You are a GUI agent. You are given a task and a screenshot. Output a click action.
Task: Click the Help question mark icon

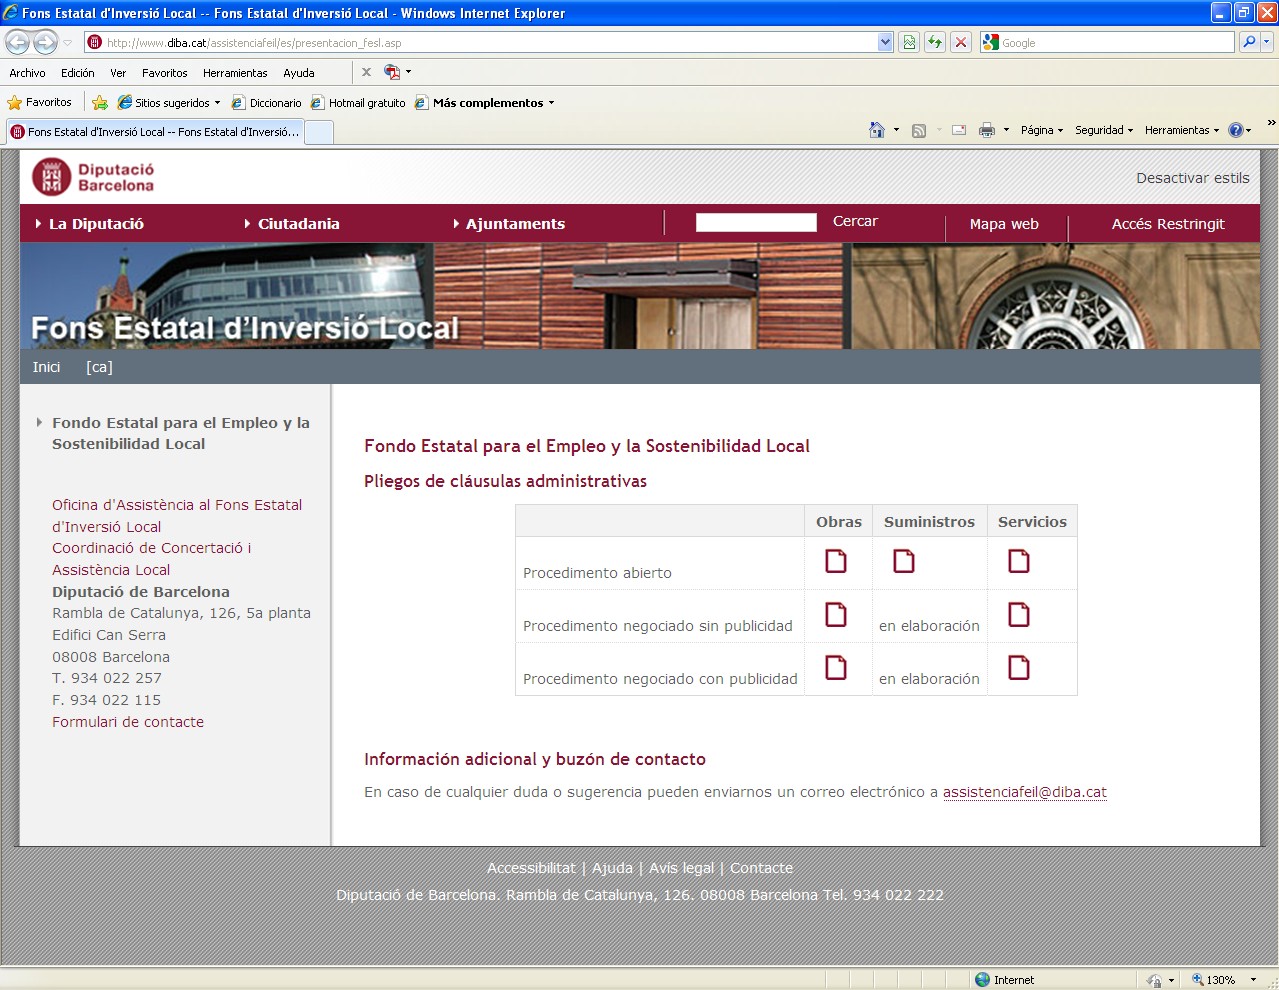1236,130
